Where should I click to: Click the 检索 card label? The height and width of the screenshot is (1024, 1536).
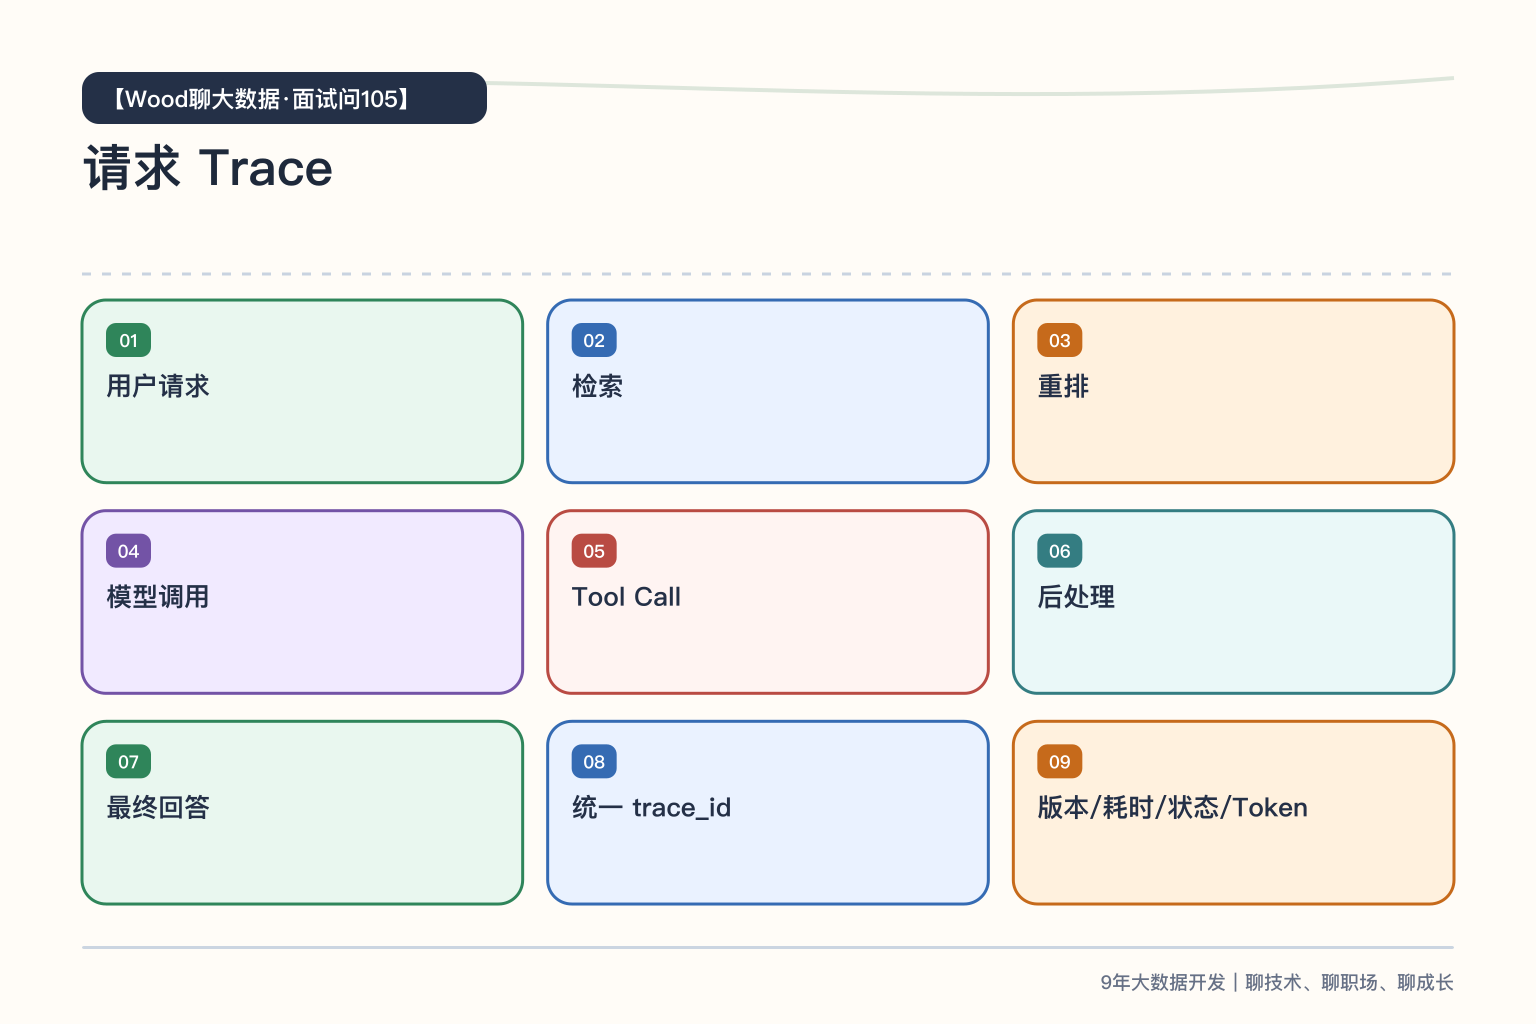[598, 386]
